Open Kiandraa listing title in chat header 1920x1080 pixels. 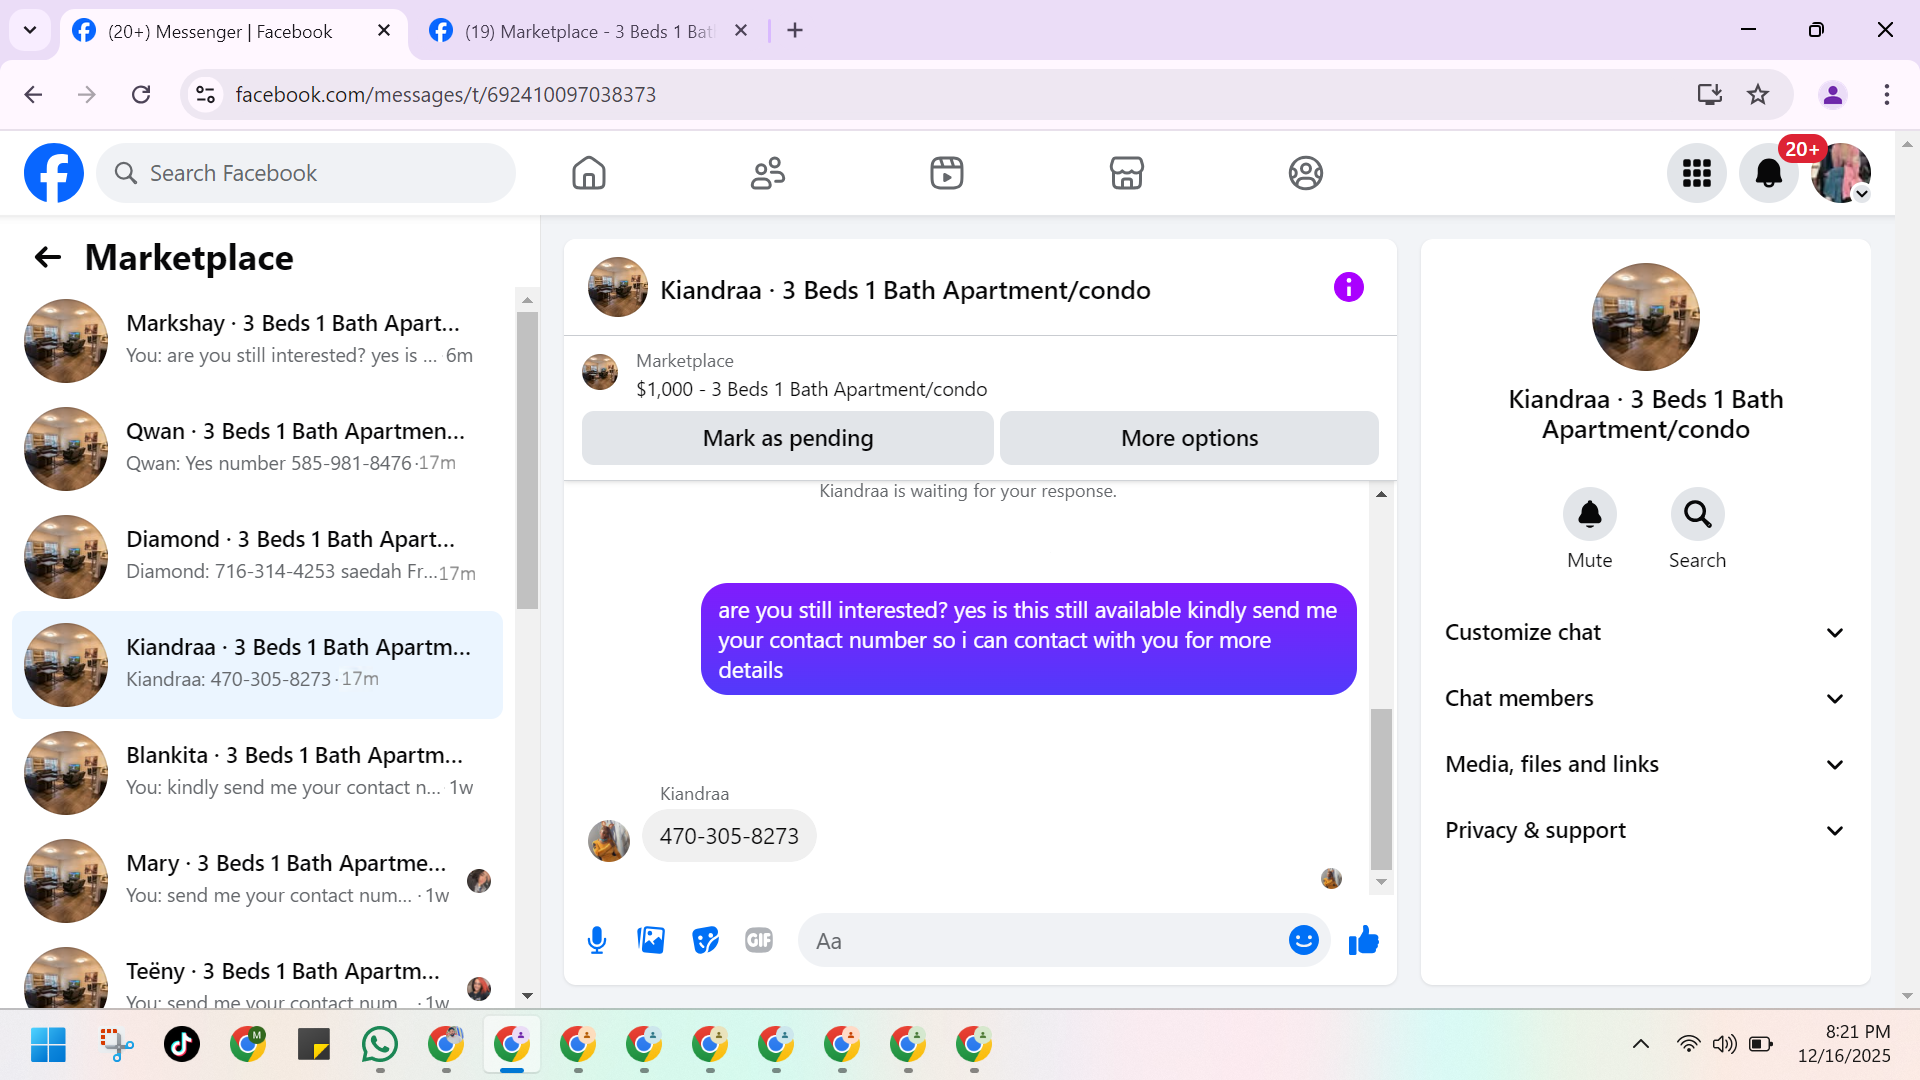(905, 290)
